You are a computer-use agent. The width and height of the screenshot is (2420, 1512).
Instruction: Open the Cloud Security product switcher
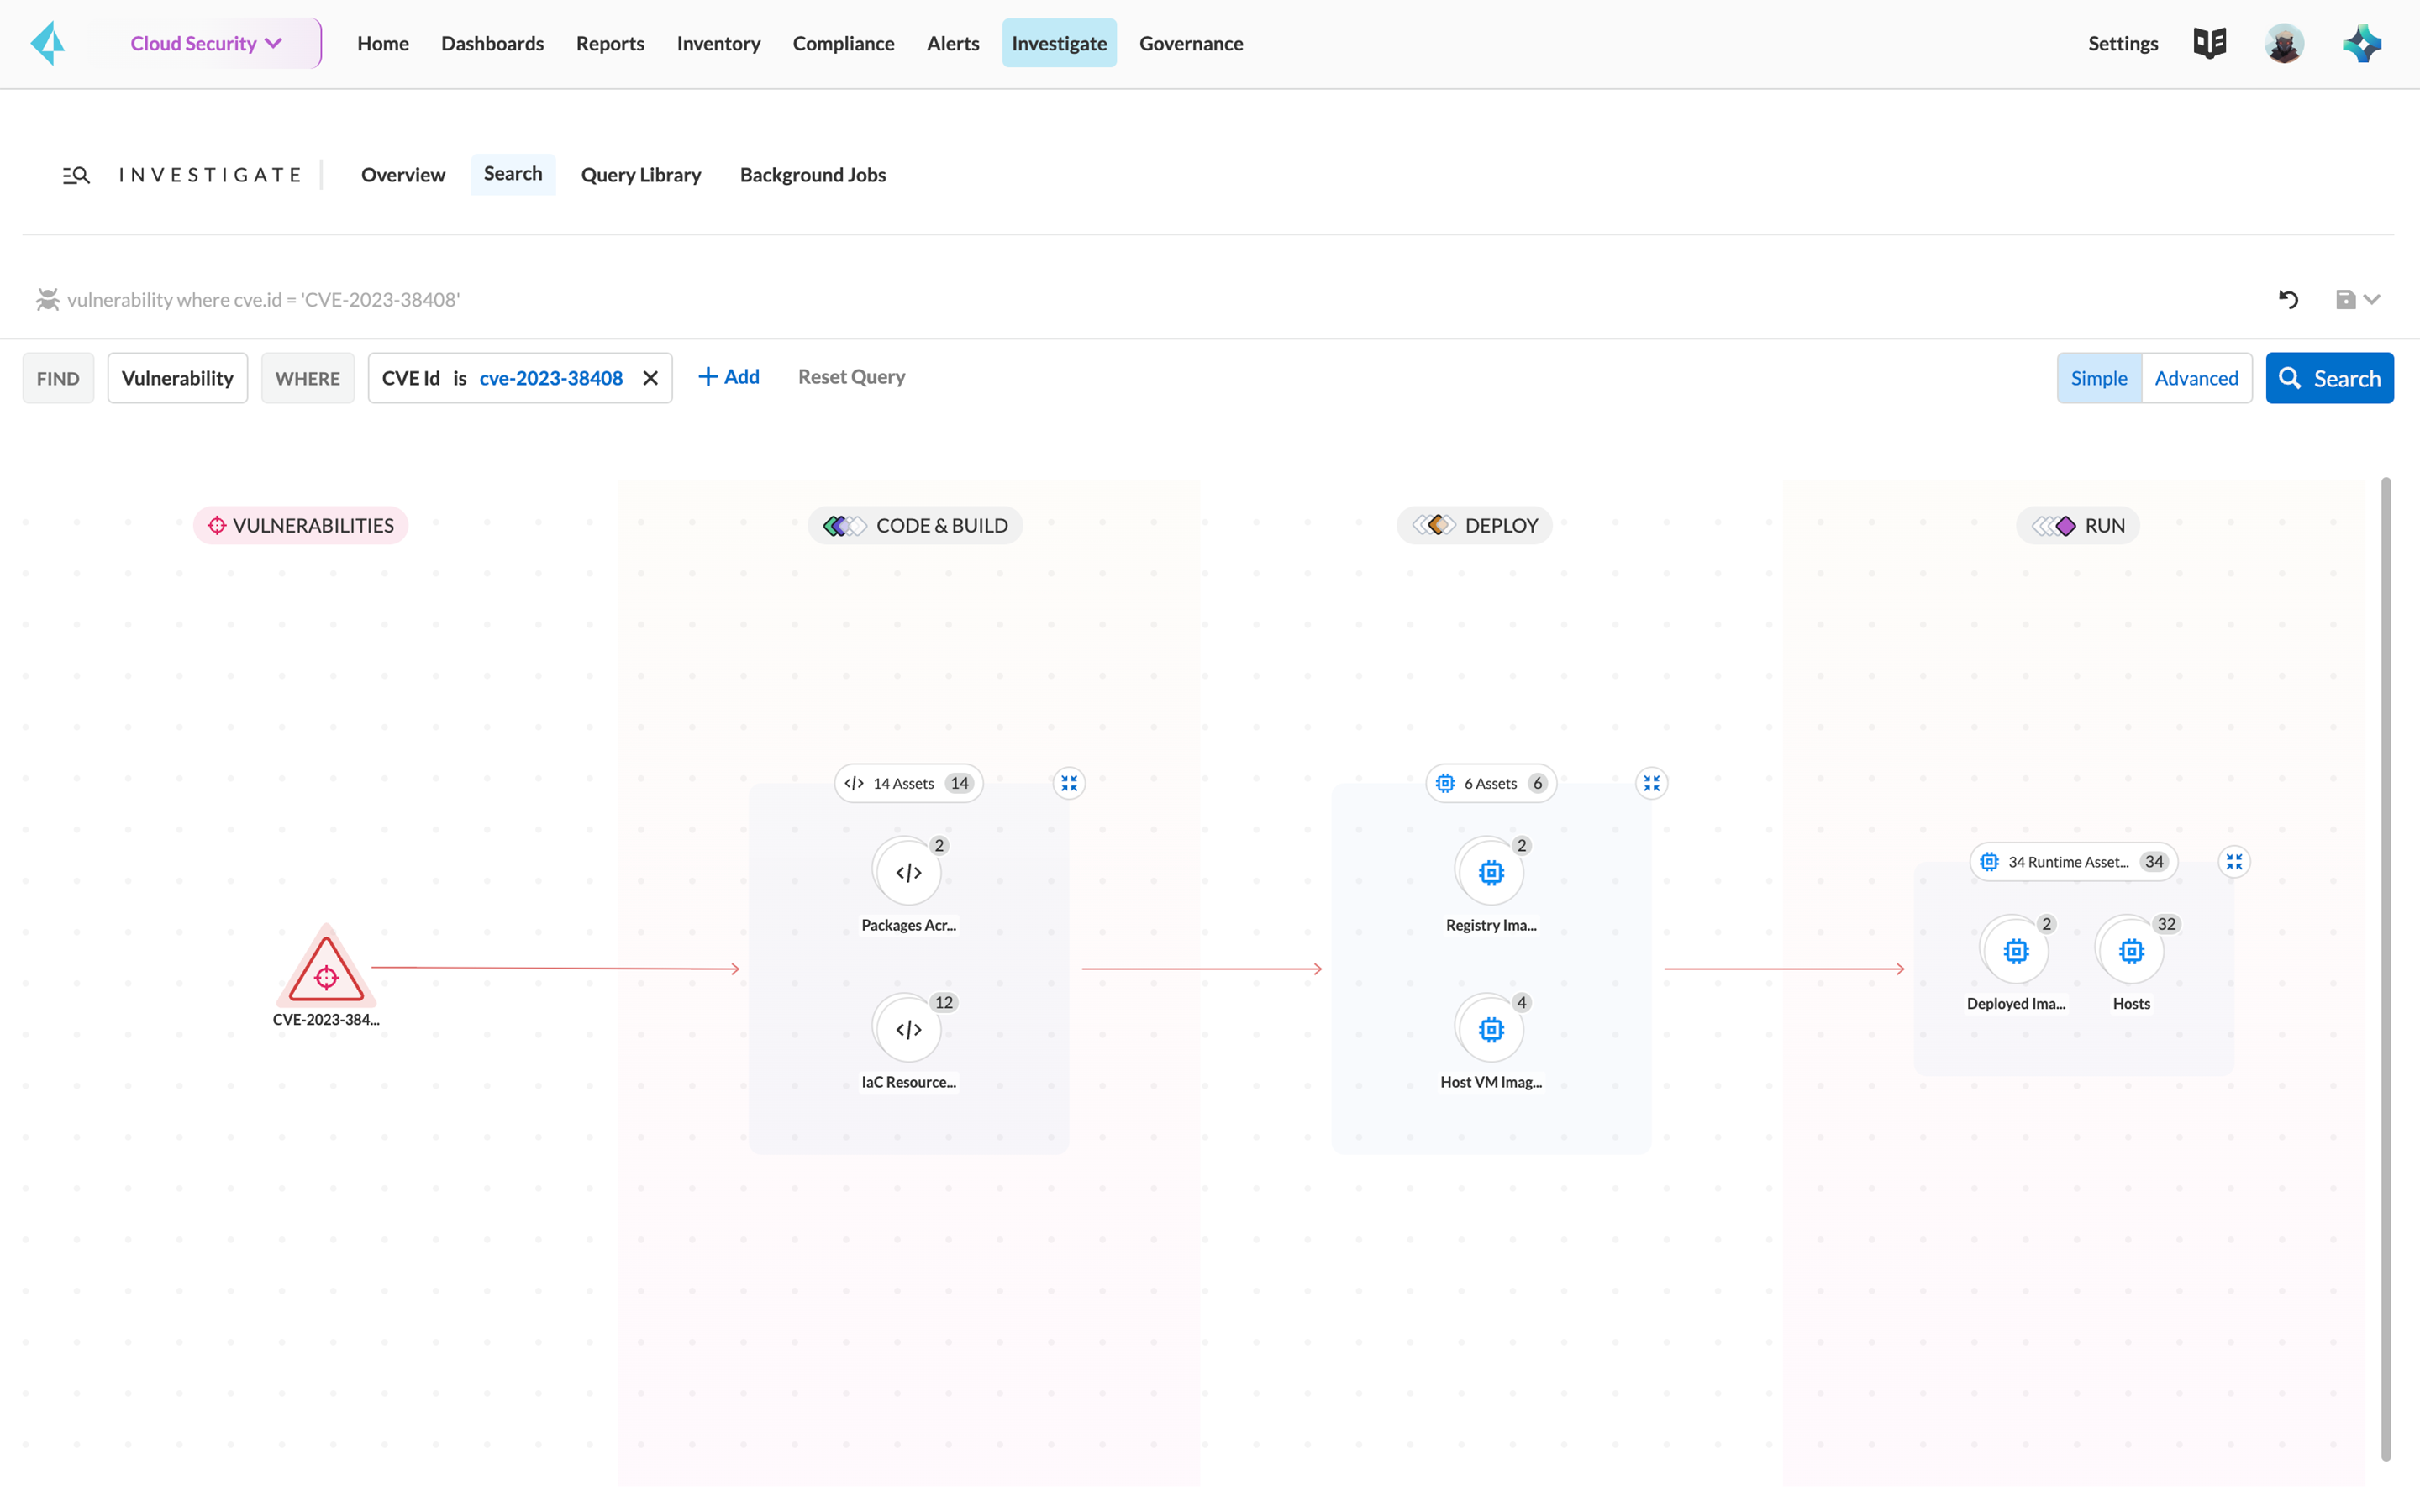click(x=207, y=43)
